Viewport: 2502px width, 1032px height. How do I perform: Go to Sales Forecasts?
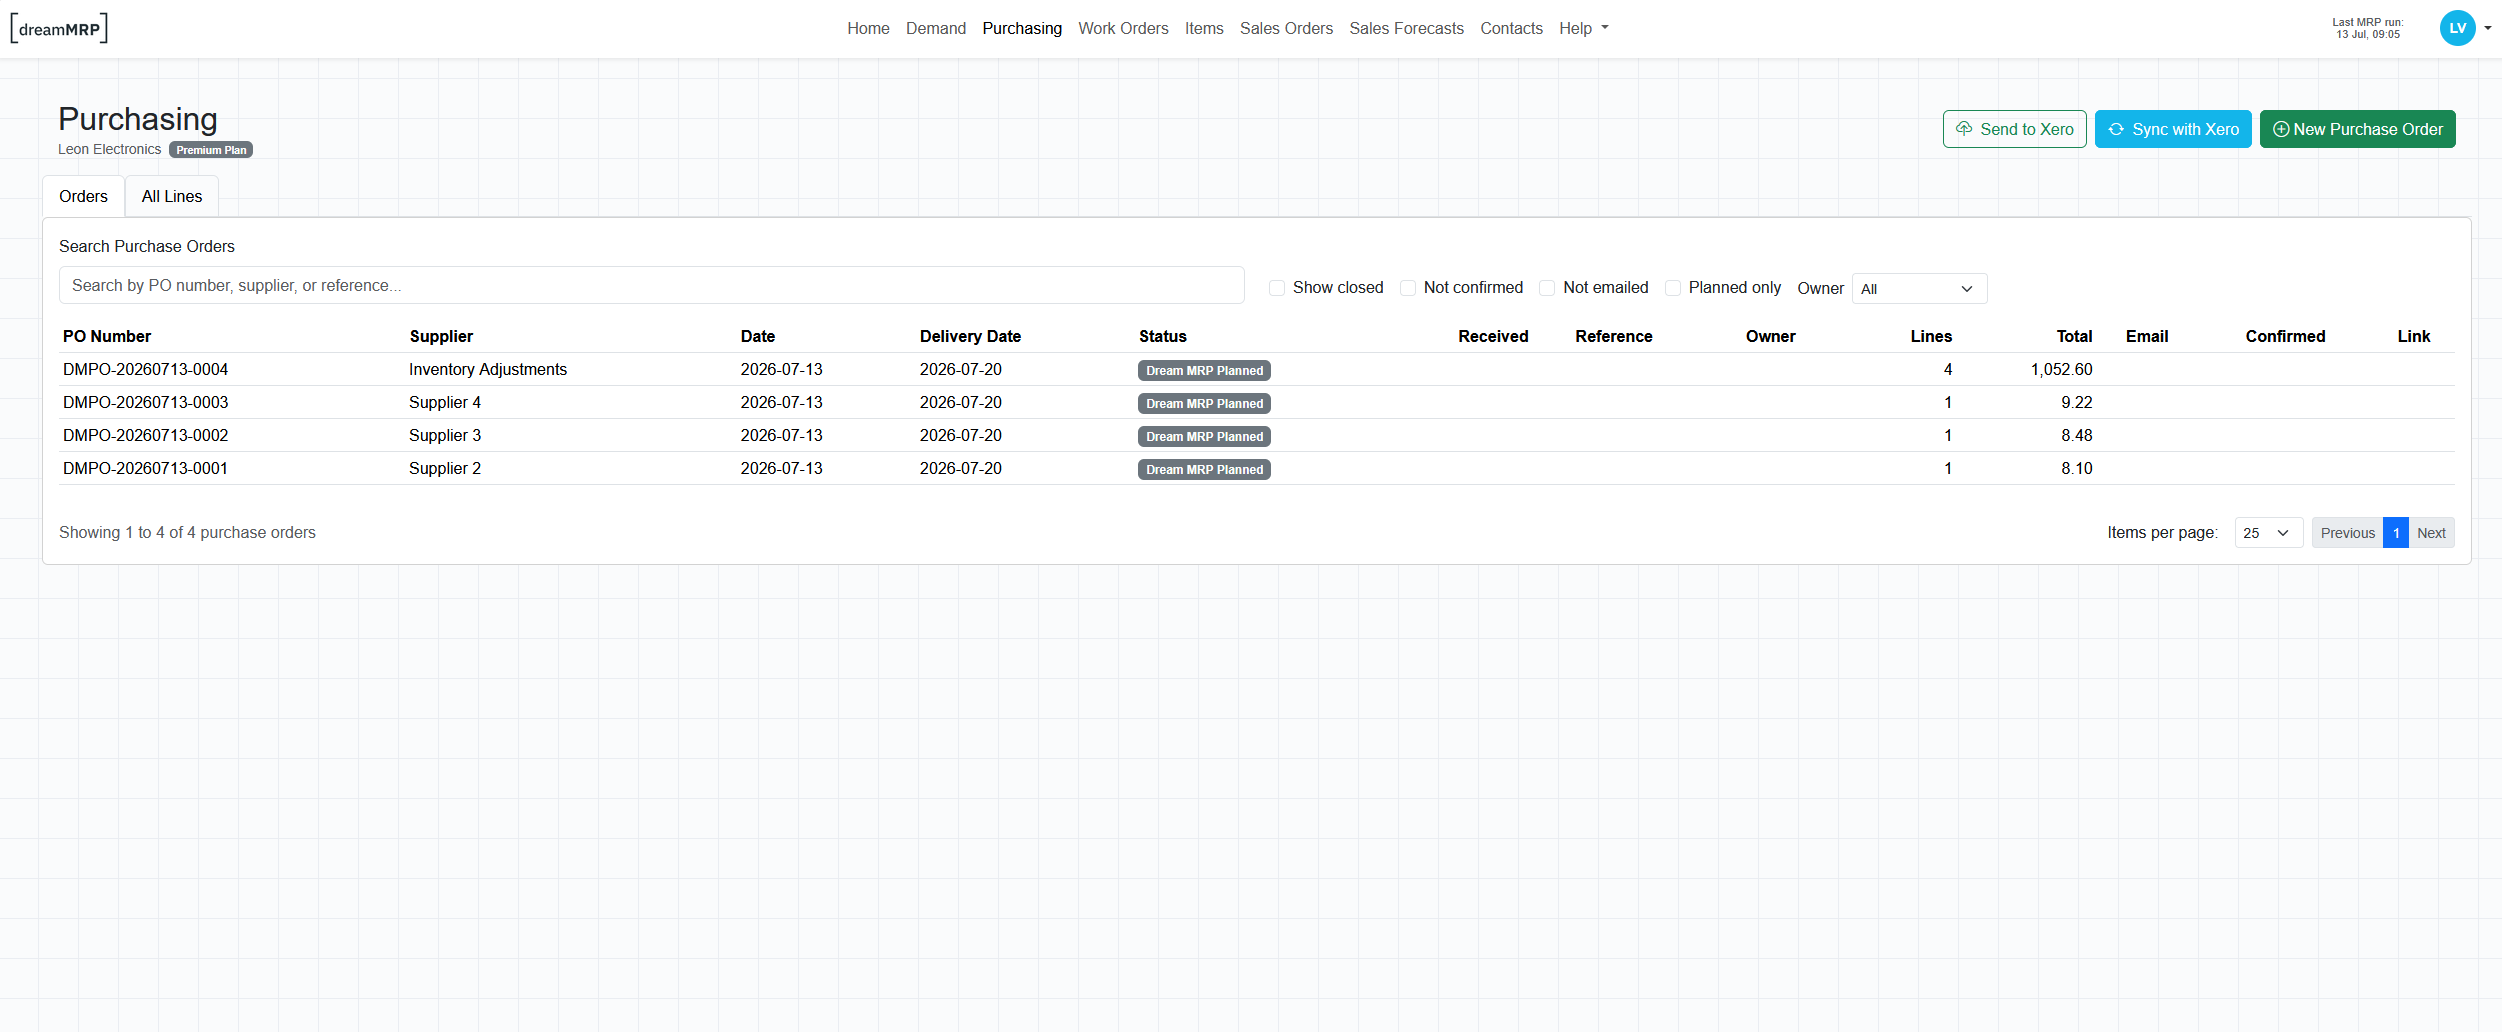point(1406,28)
